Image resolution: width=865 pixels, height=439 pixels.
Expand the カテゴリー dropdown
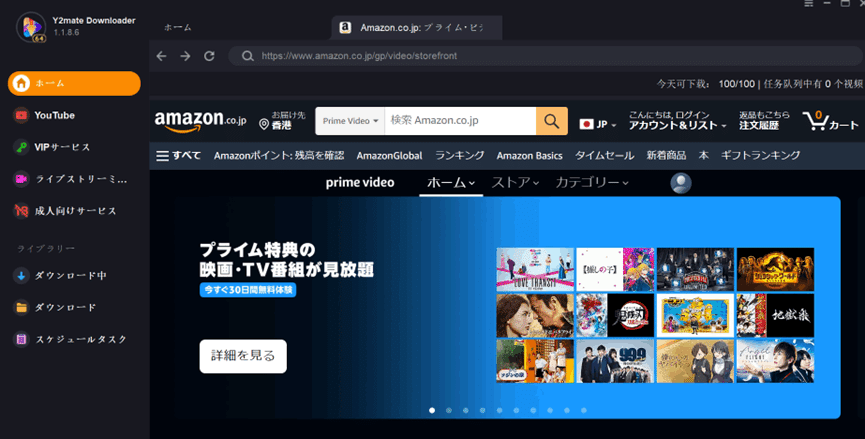pyautogui.click(x=592, y=183)
